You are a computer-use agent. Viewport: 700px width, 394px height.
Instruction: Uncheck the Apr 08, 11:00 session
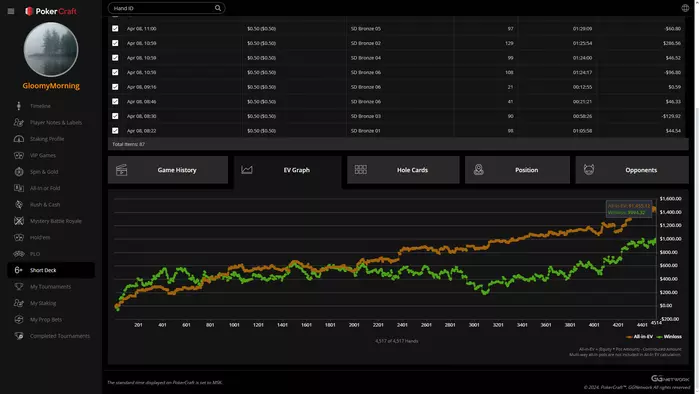pos(115,29)
